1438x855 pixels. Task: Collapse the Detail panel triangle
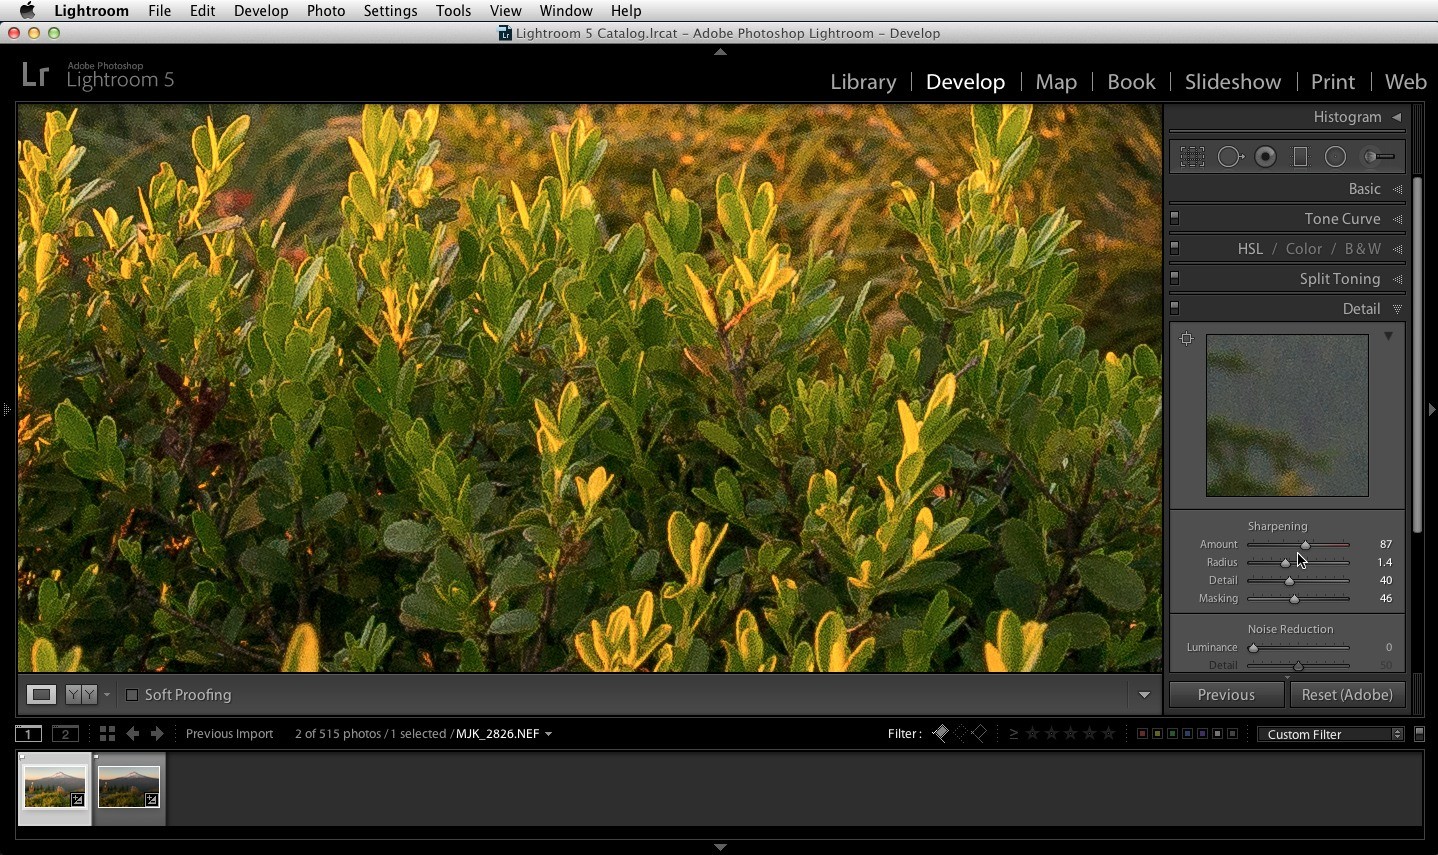pos(1397,309)
